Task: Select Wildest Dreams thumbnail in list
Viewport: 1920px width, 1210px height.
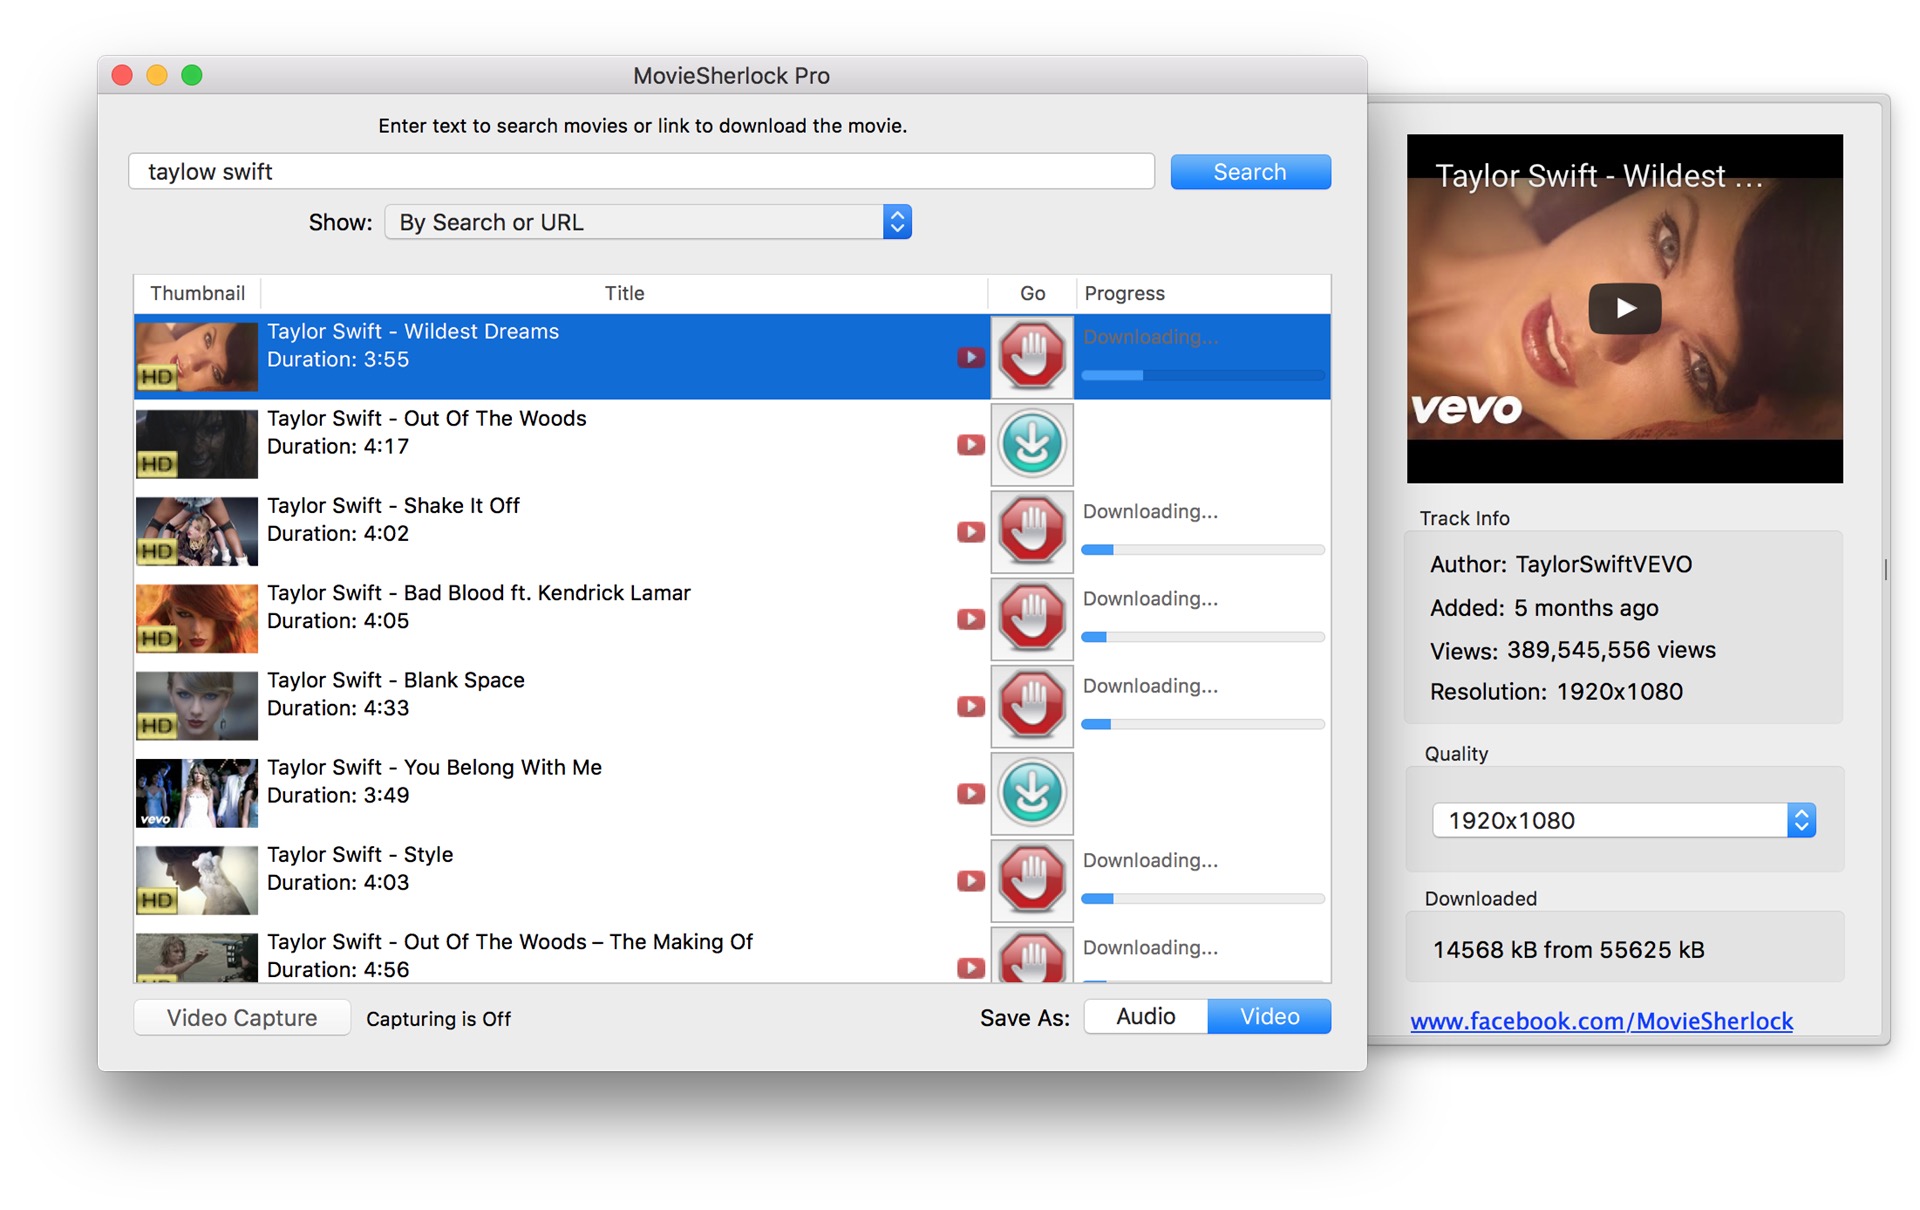Action: tap(196, 356)
